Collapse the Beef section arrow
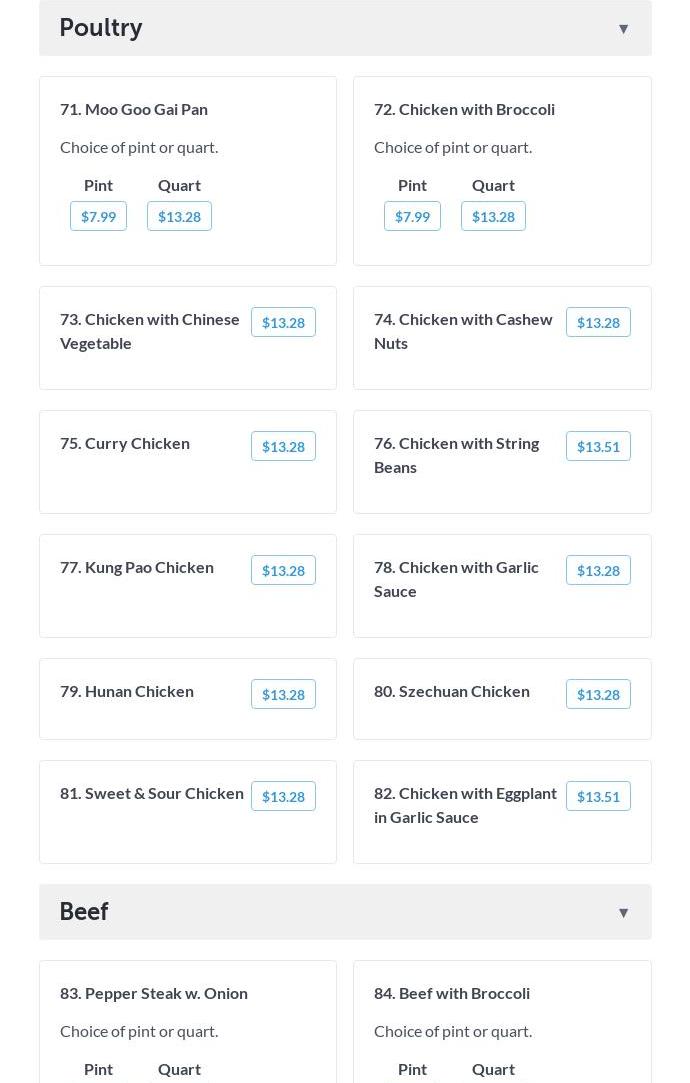Image resolution: width=690 pixels, height=1083 pixels. click(623, 912)
